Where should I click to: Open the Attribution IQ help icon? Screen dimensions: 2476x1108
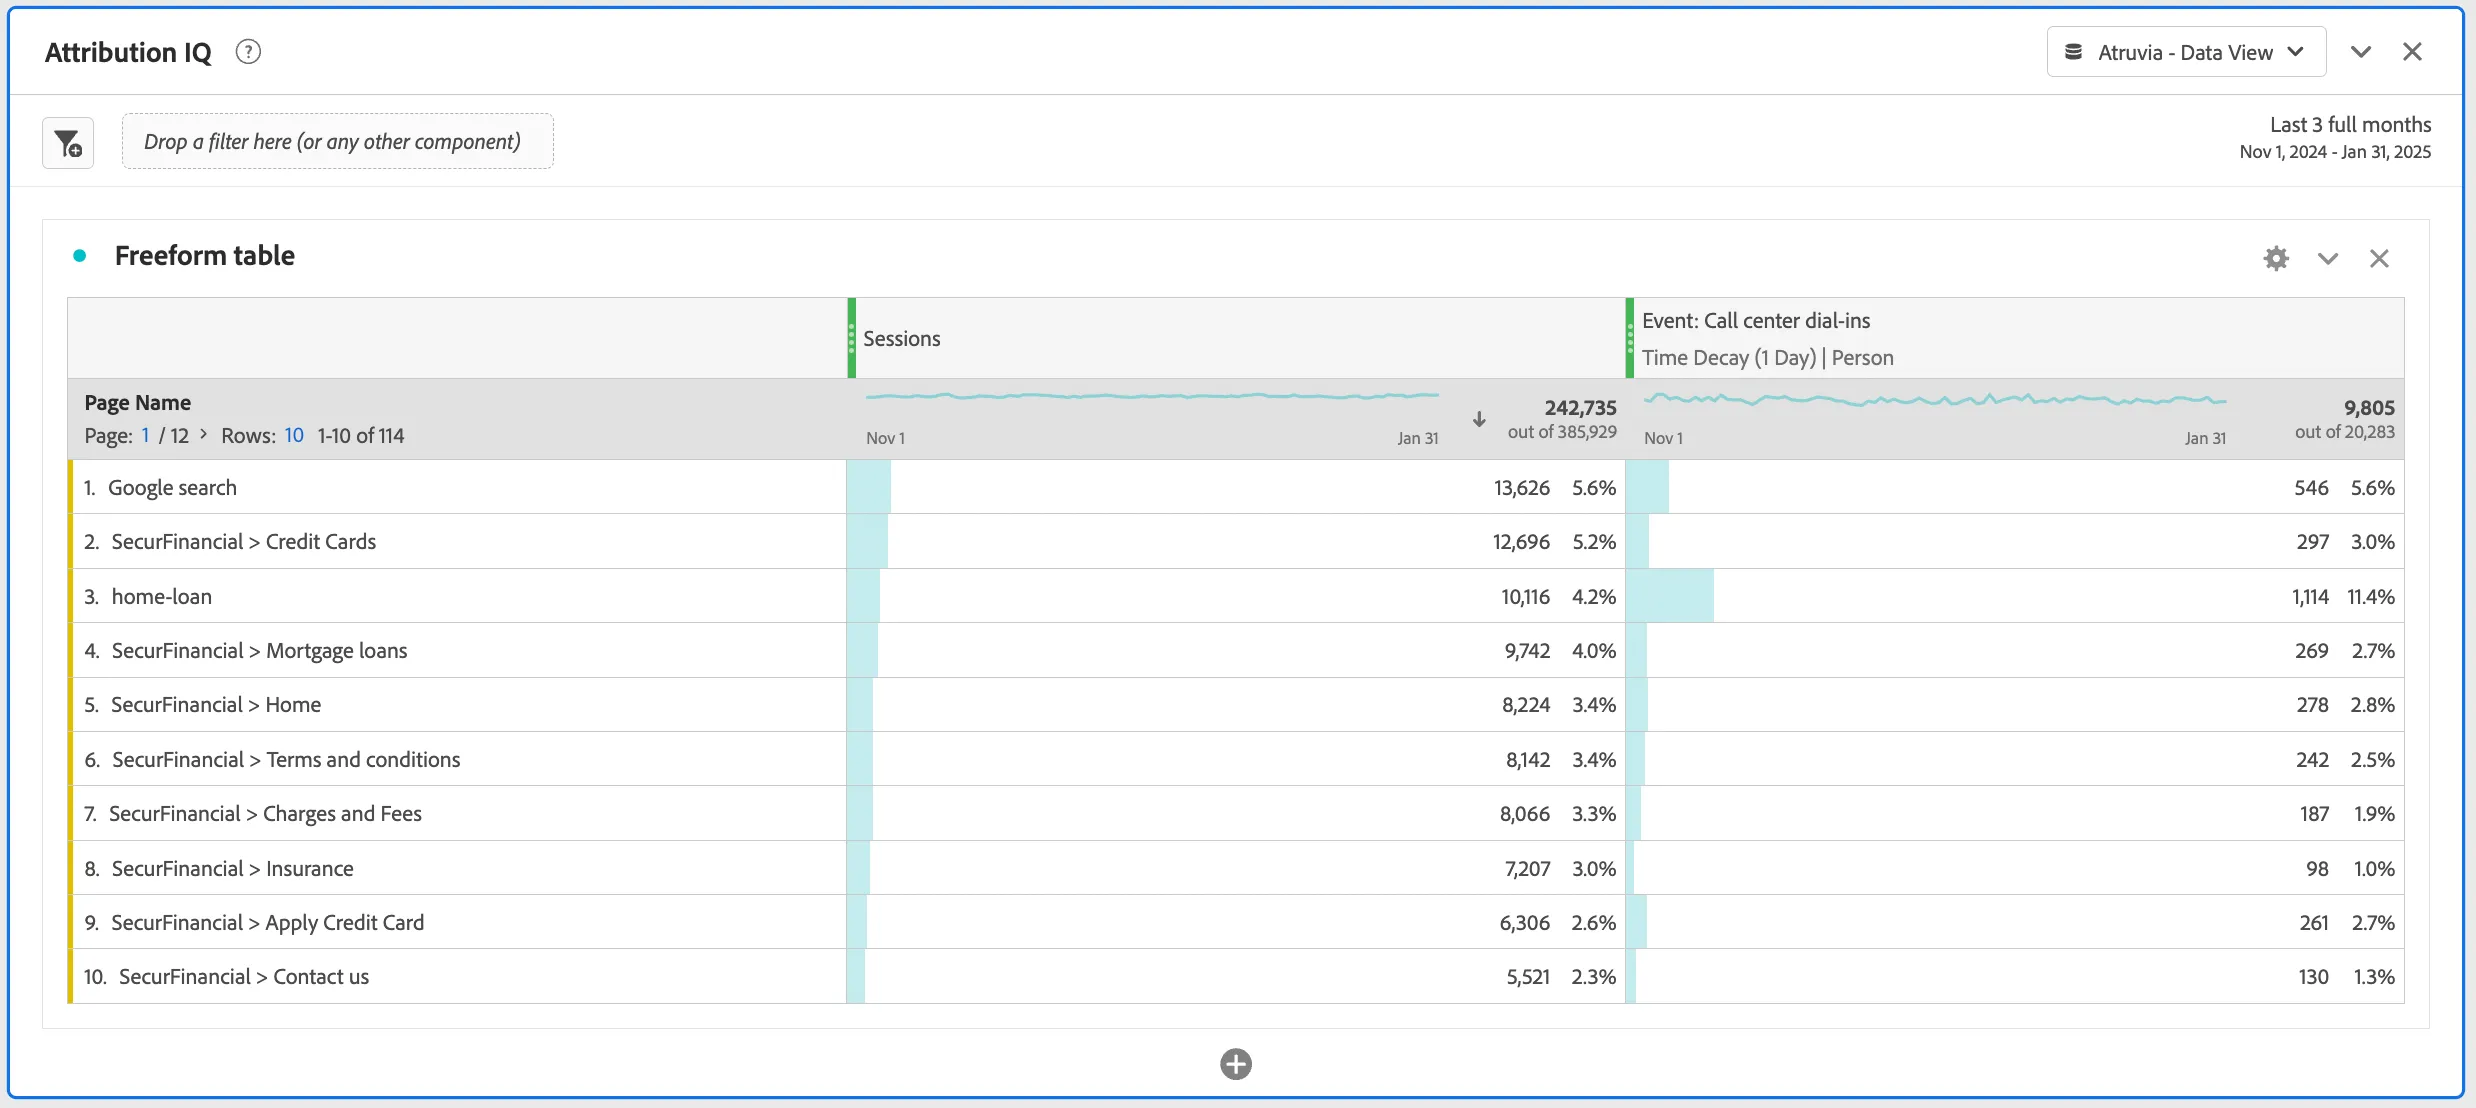click(x=248, y=52)
